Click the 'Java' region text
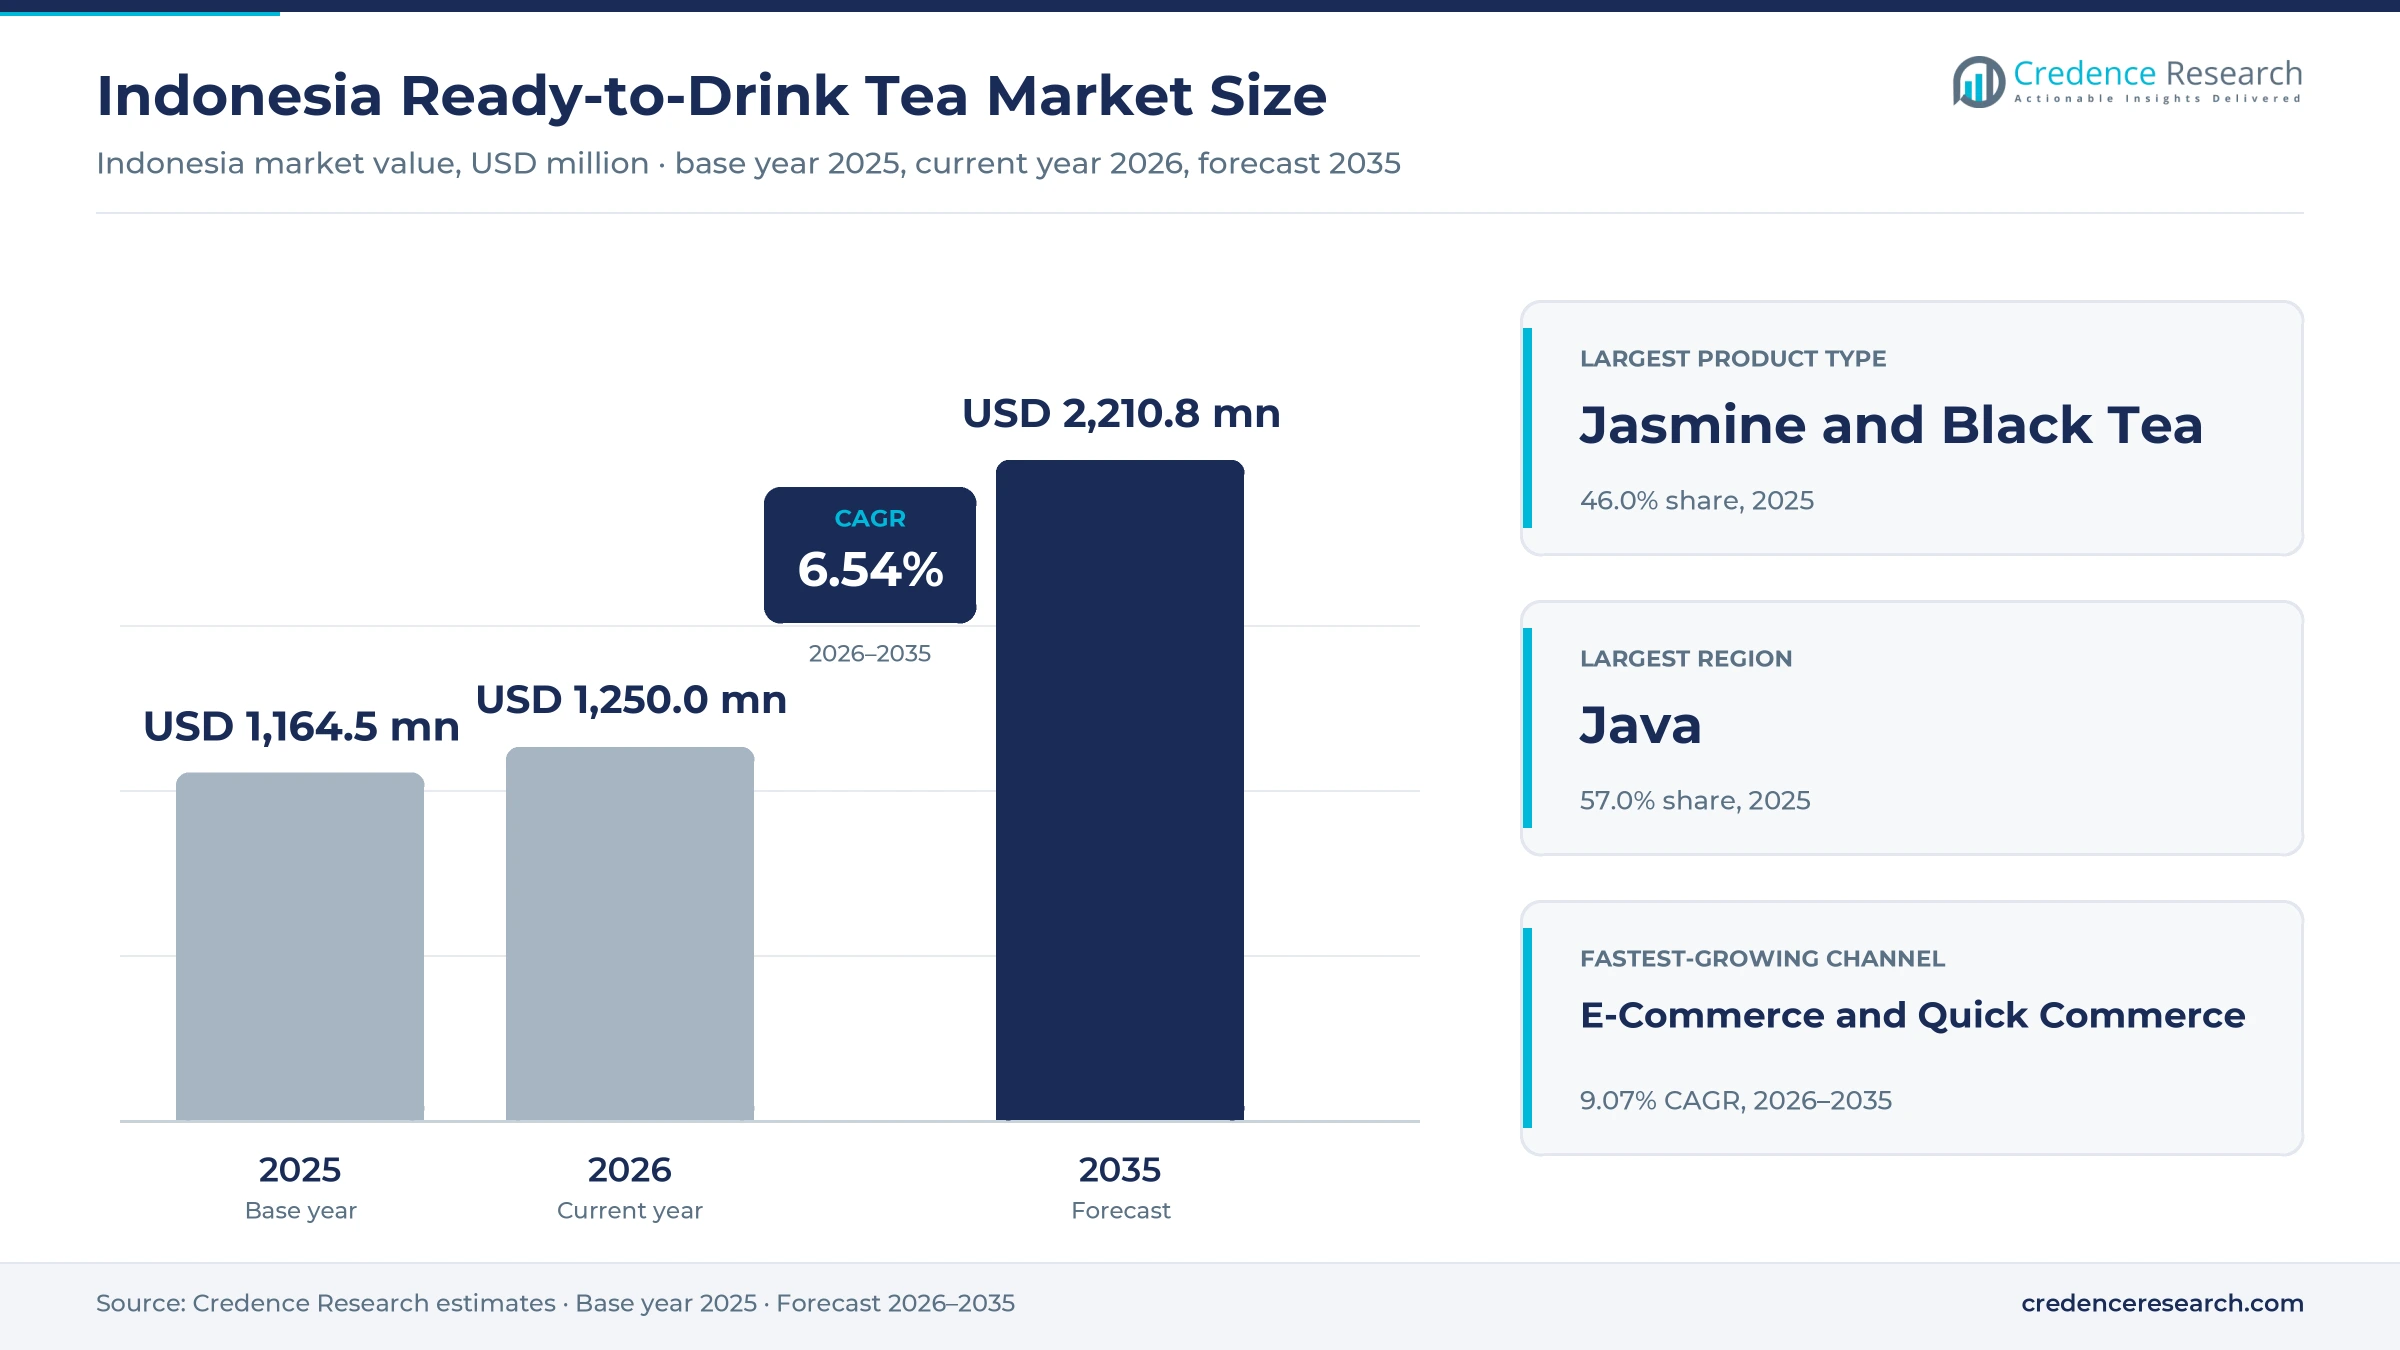The image size is (2400, 1350). [x=1640, y=725]
